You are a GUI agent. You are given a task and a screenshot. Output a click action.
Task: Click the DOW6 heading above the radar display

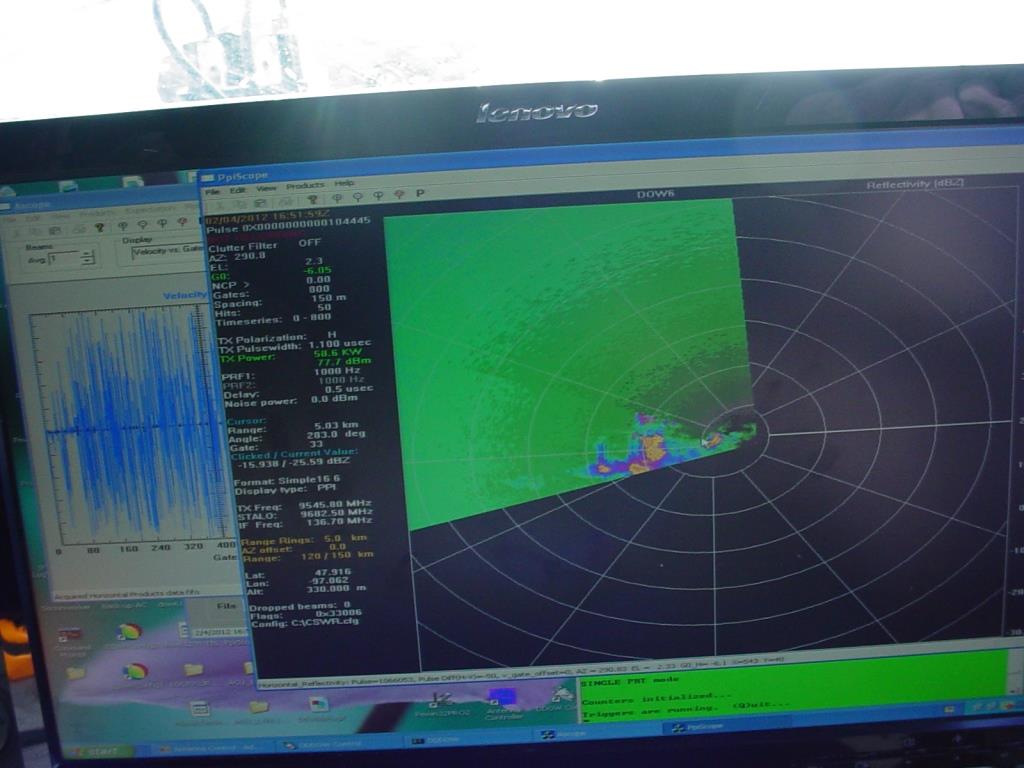655,195
